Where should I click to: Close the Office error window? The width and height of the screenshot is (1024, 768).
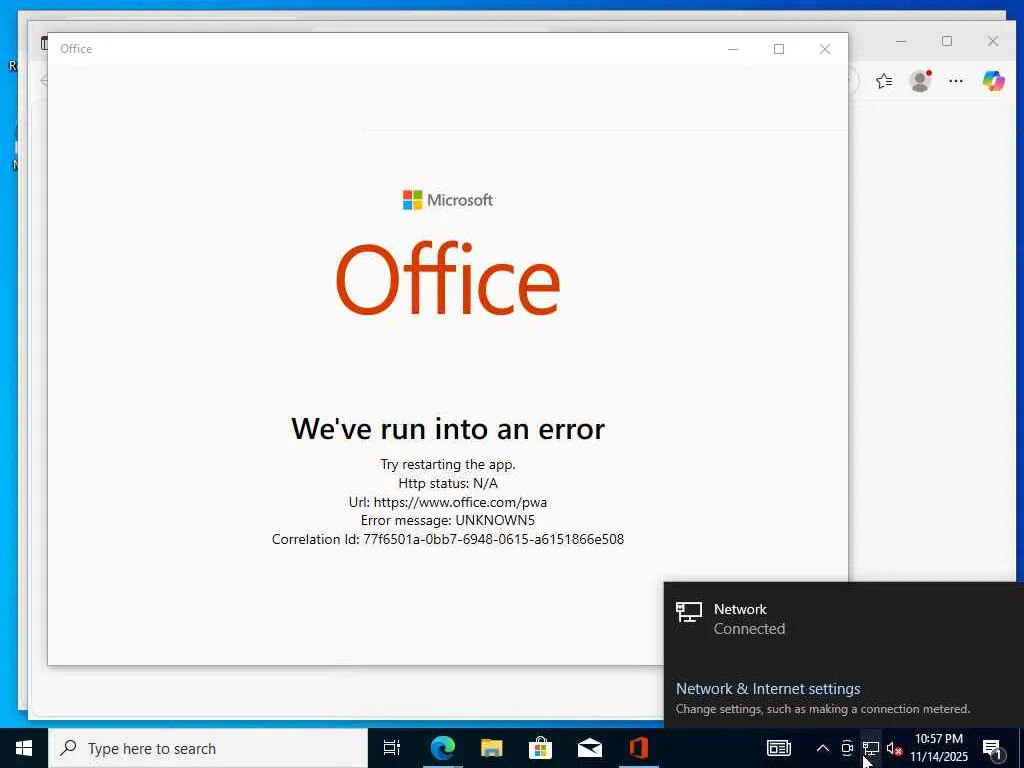coord(825,49)
